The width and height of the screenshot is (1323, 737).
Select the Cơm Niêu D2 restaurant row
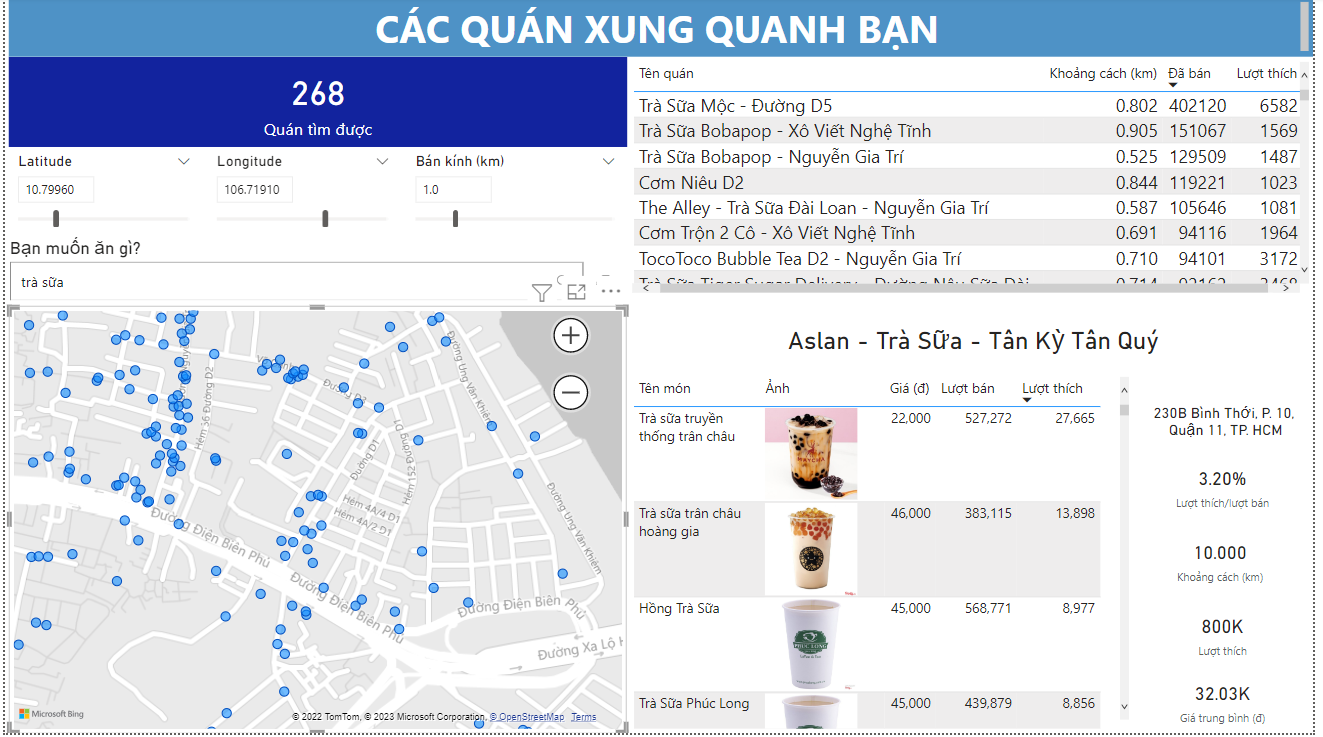tap(966, 182)
